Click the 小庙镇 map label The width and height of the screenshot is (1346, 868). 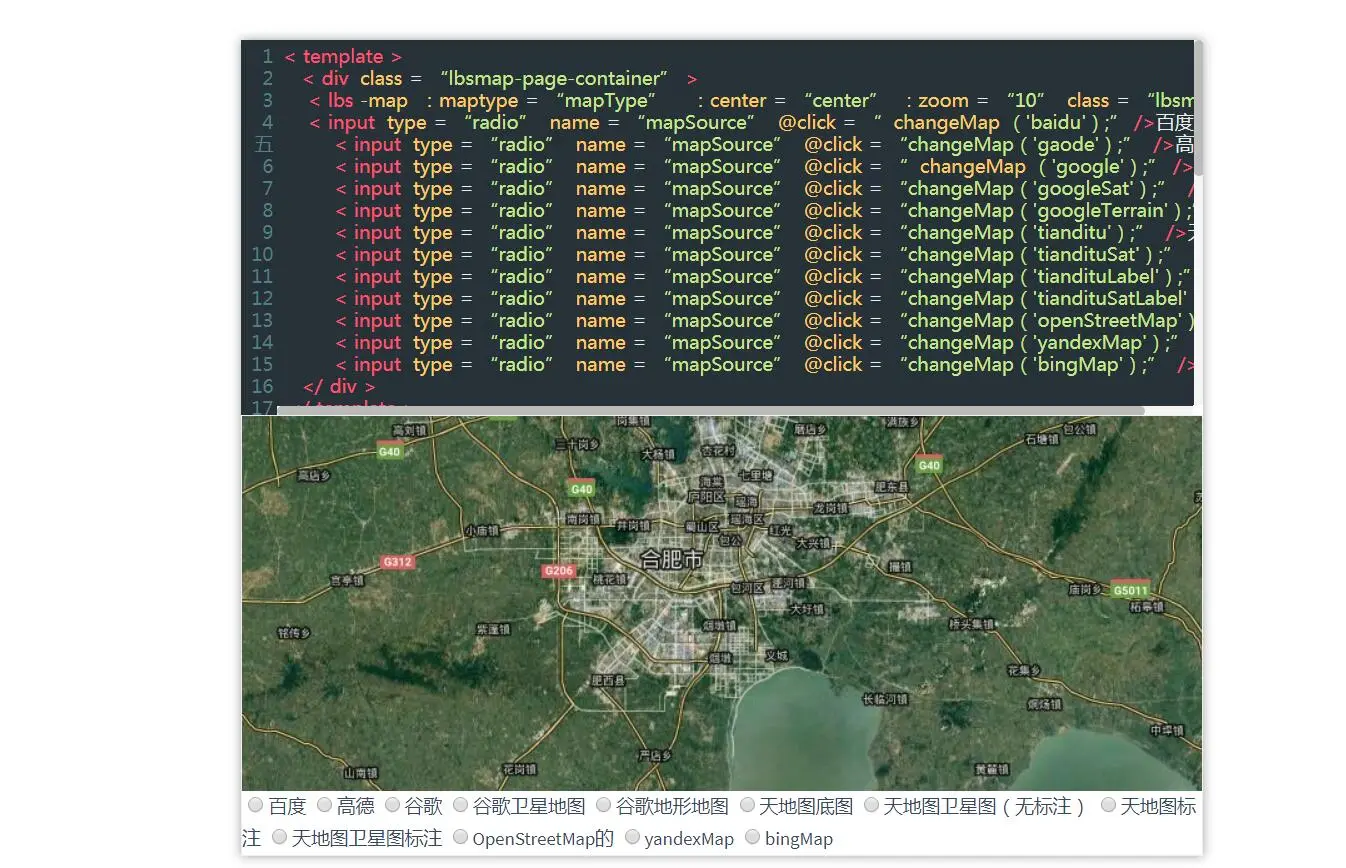(481, 531)
